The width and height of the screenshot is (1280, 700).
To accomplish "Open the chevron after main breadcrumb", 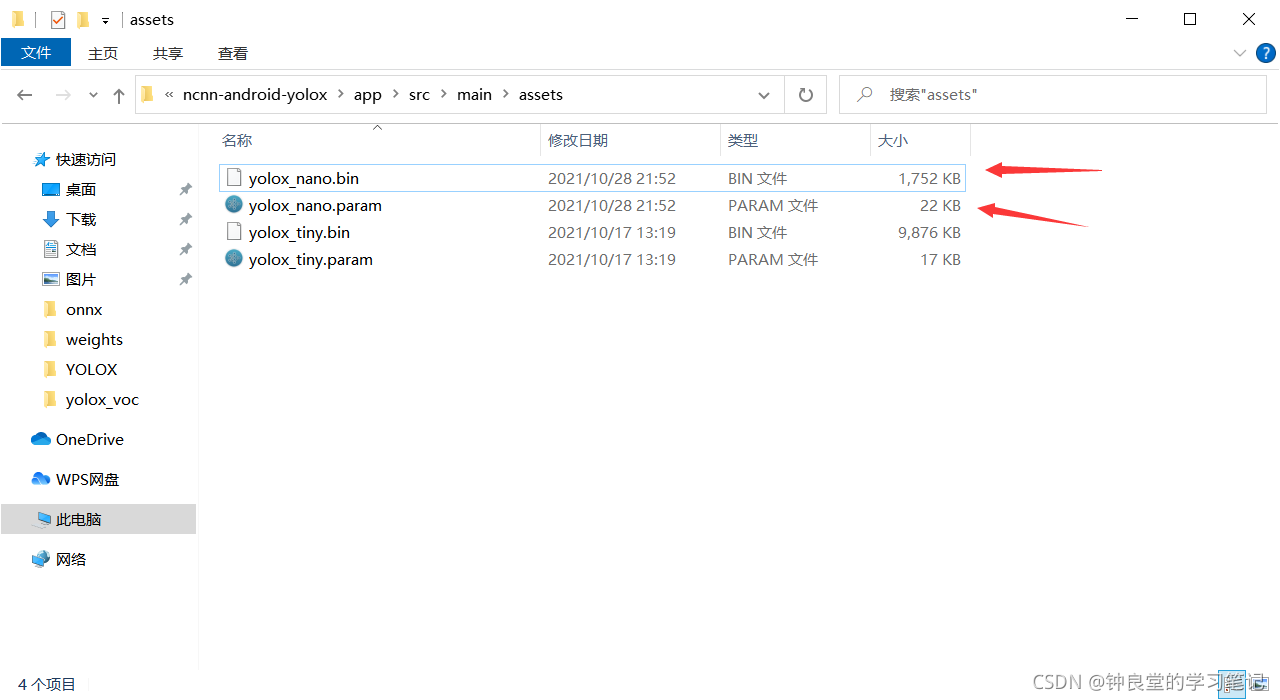I will click(505, 95).
